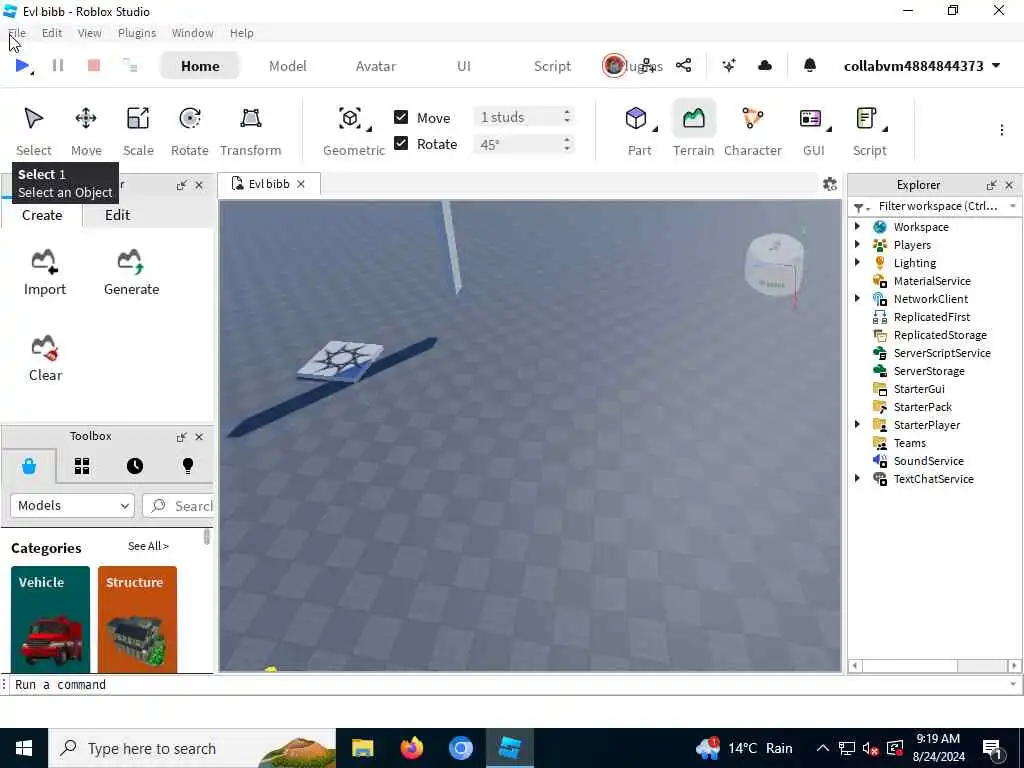The image size is (1024, 768).
Task: Open the collabvm4884844373 account dropdown
Action: click(x=922, y=66)
